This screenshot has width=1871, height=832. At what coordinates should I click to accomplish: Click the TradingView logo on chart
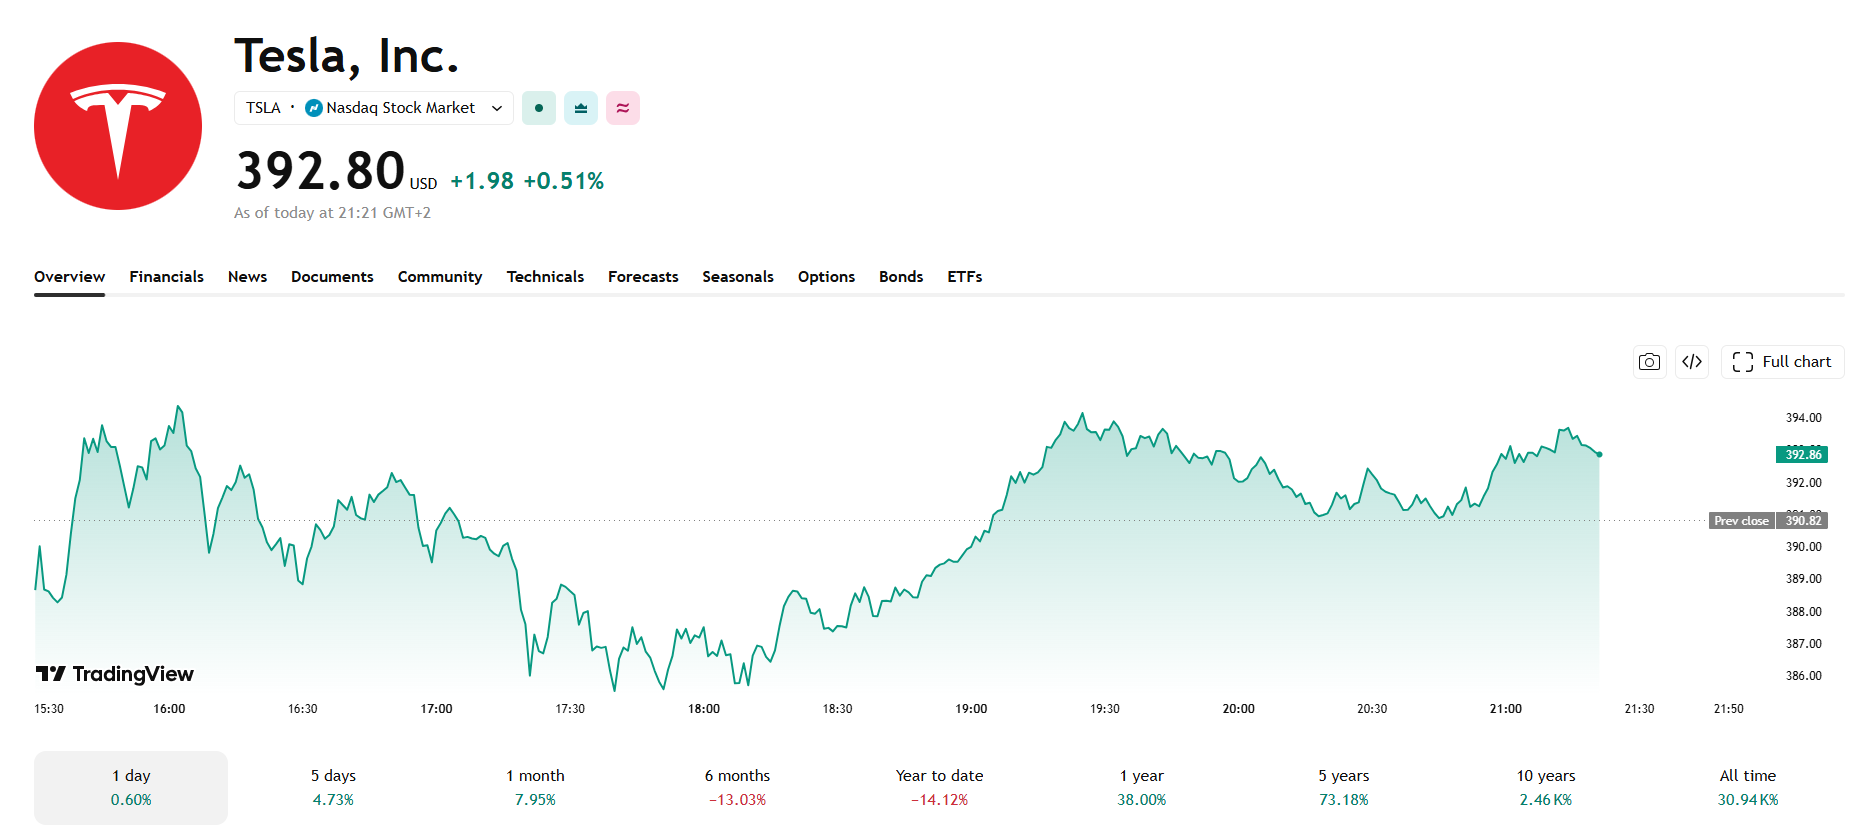tap(115, 674)
